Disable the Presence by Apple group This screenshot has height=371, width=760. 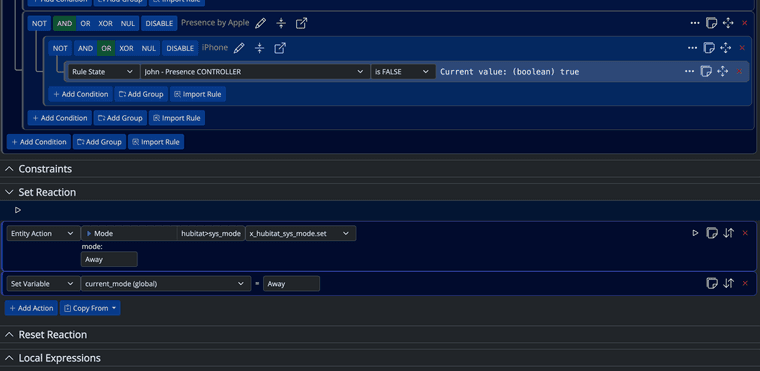(159, 23)
